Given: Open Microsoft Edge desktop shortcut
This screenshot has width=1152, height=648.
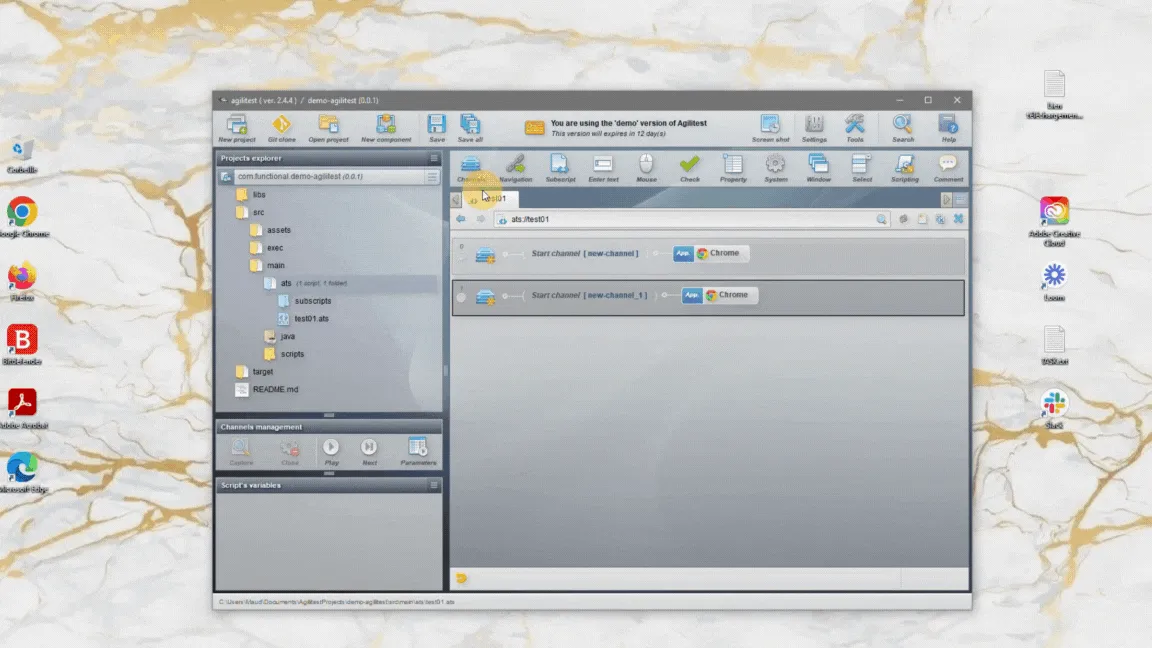Looking at the screenshot, I should [x=23, y=472].
